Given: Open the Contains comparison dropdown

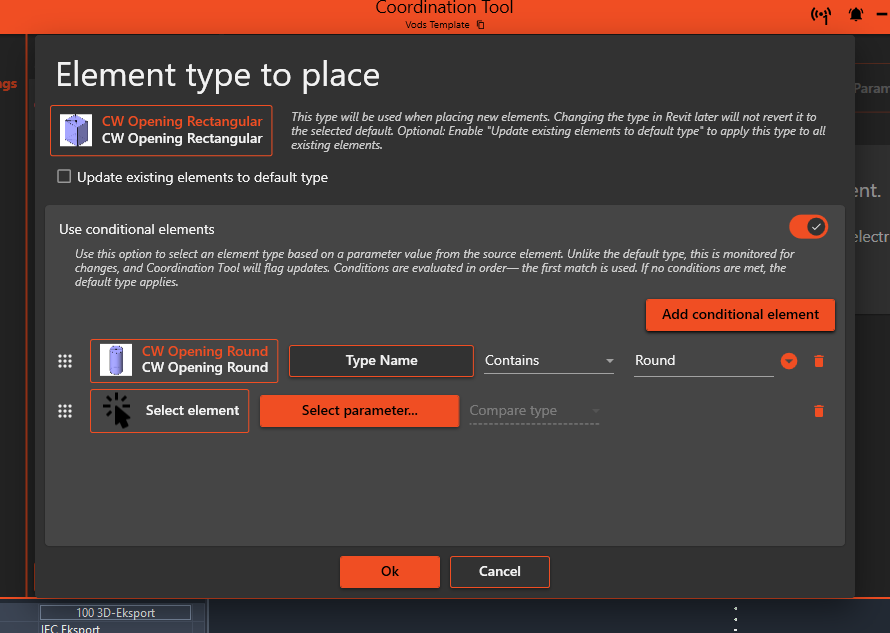Looking at the screenshot, I should (x=548, y=361).
